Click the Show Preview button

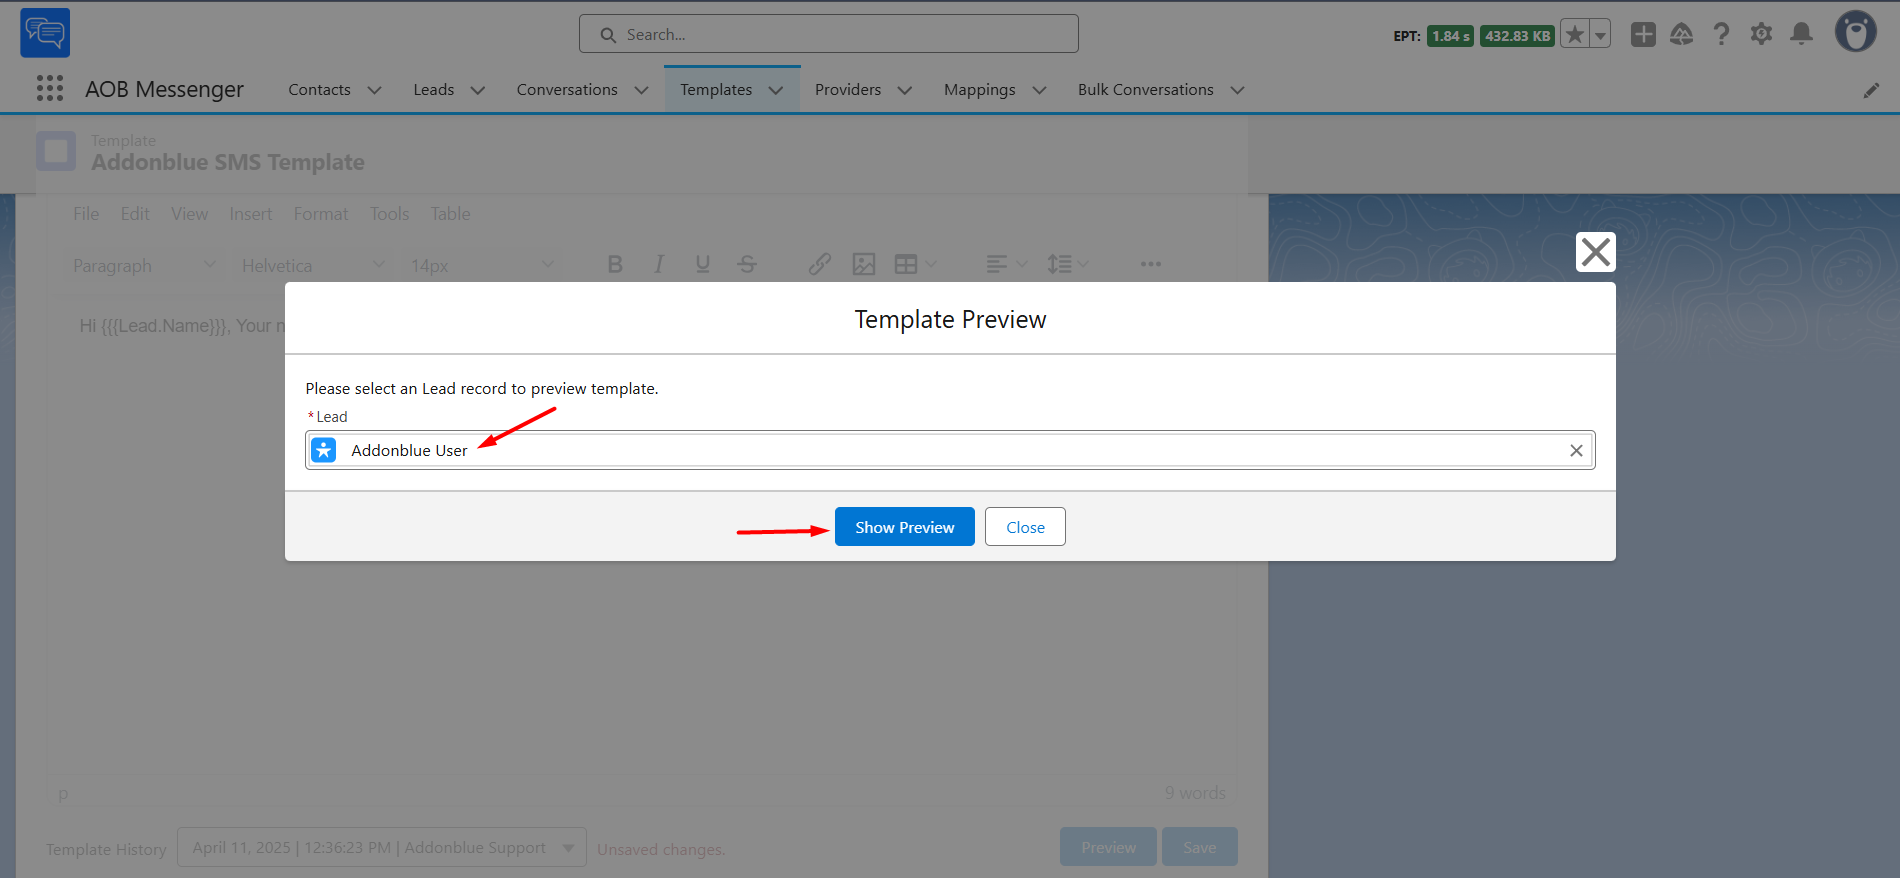905,527
